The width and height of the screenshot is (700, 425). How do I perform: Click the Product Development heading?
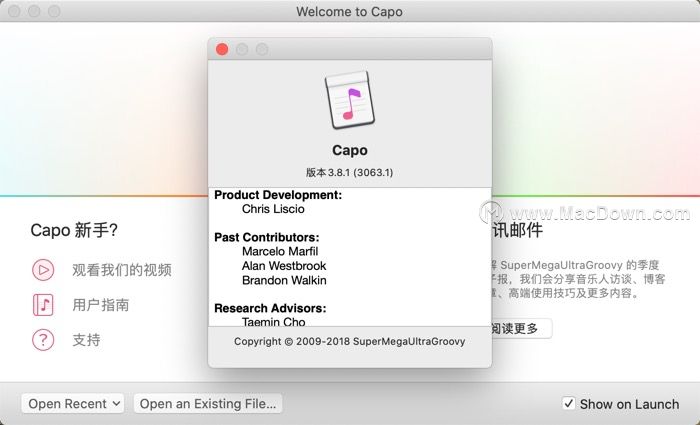(x=278, y=195)
